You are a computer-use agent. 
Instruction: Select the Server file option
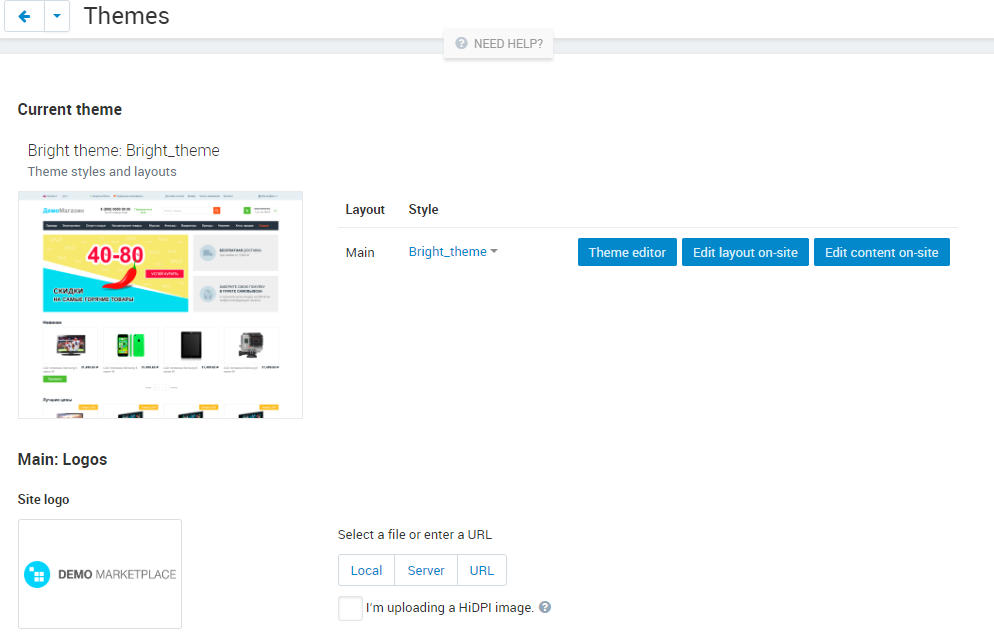[x=426, y=570]
